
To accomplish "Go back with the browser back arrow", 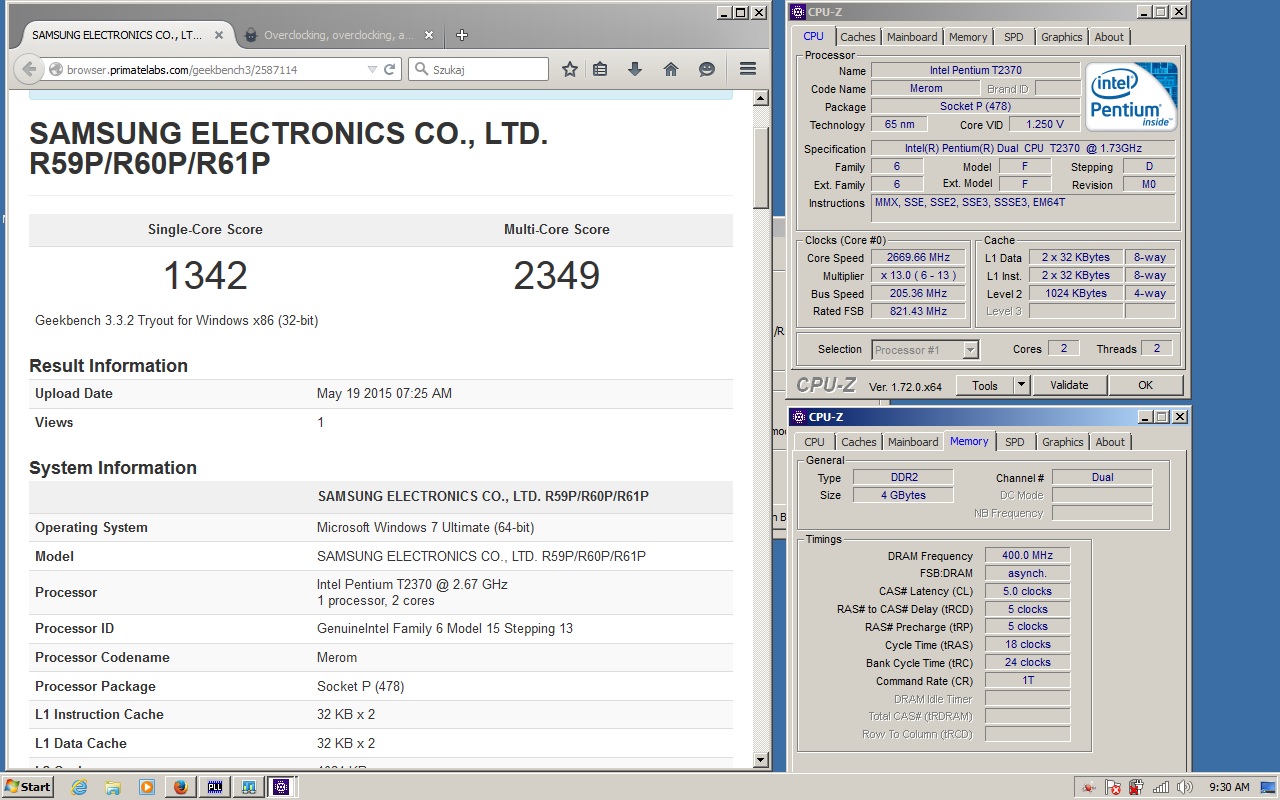I will 29,69.
